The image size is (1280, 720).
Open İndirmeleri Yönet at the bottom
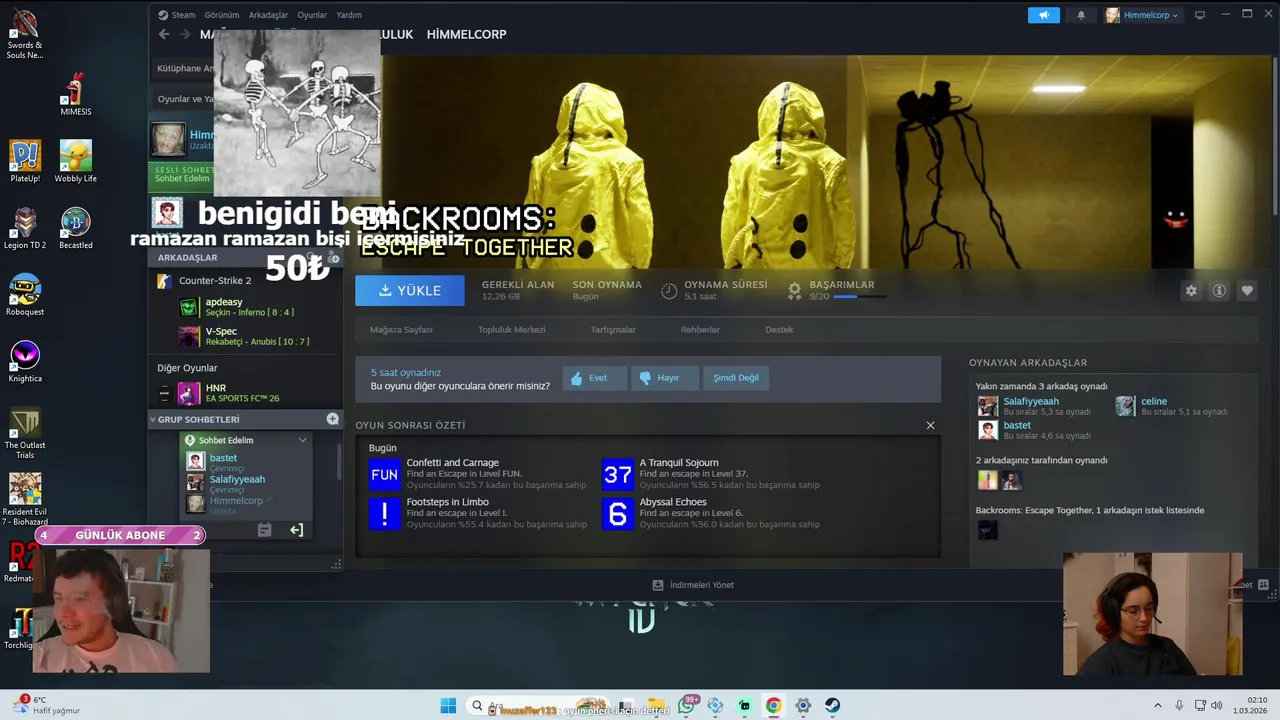pos(693,585)
